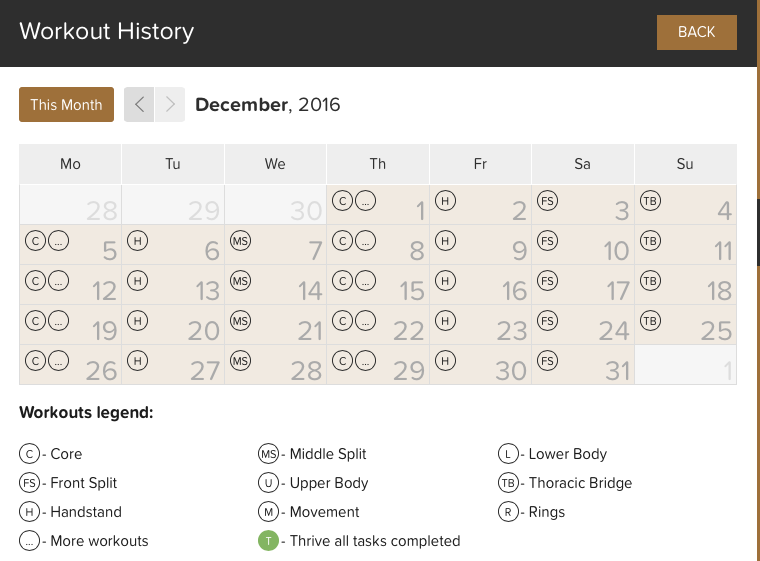Open Middle Split icon on December 14
760x561 pixels.
240,281
